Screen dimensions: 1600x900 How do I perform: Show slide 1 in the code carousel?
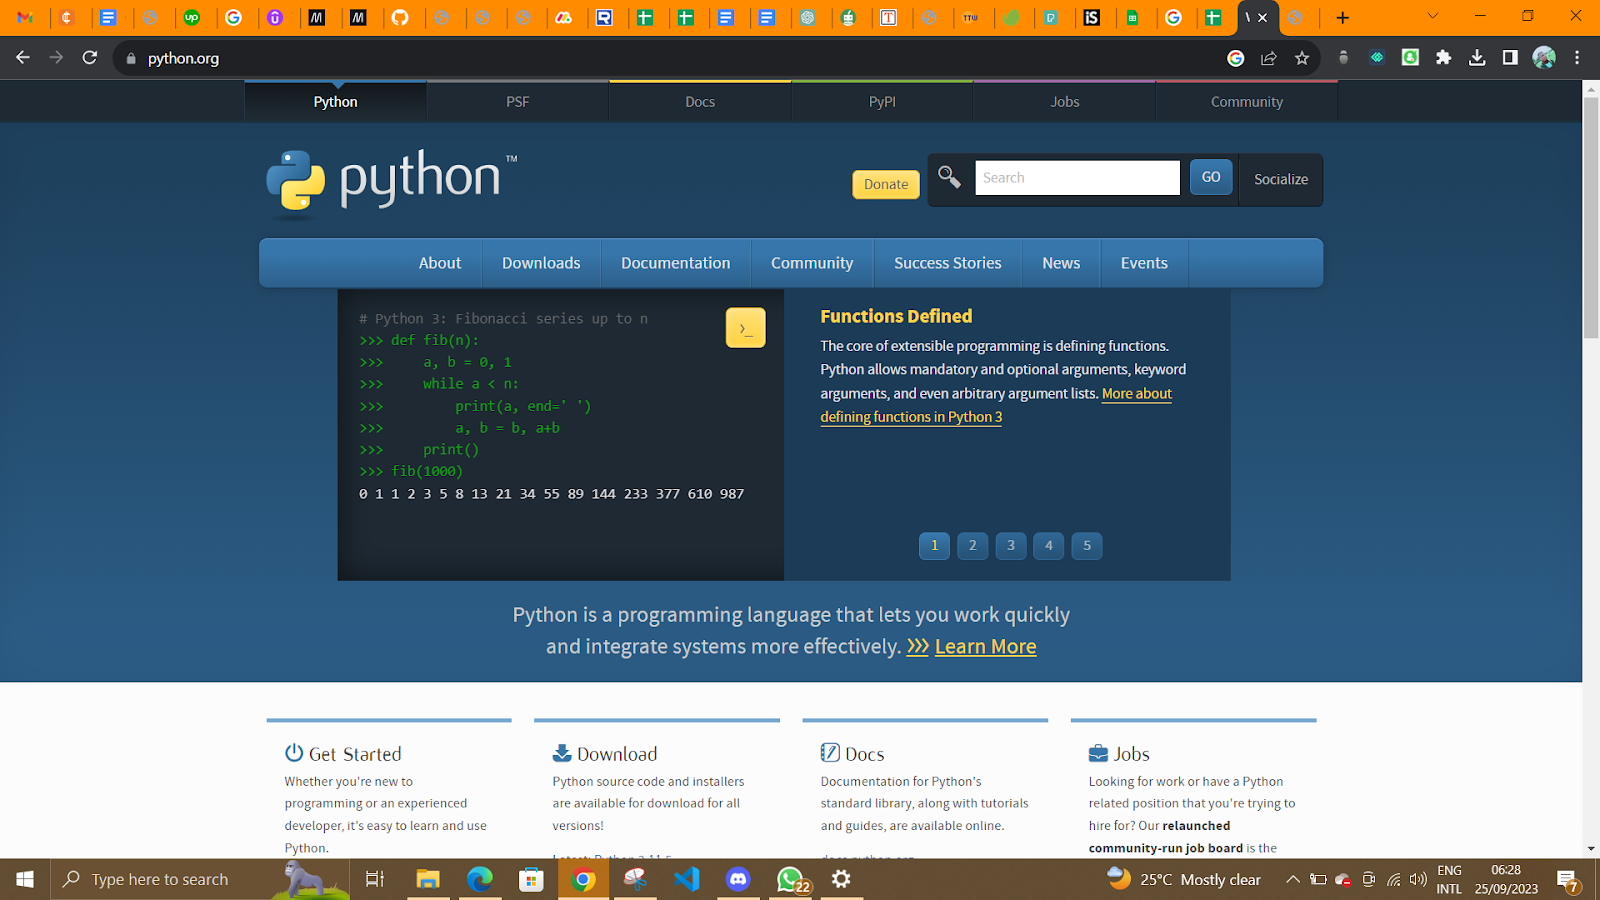point(934,546)
